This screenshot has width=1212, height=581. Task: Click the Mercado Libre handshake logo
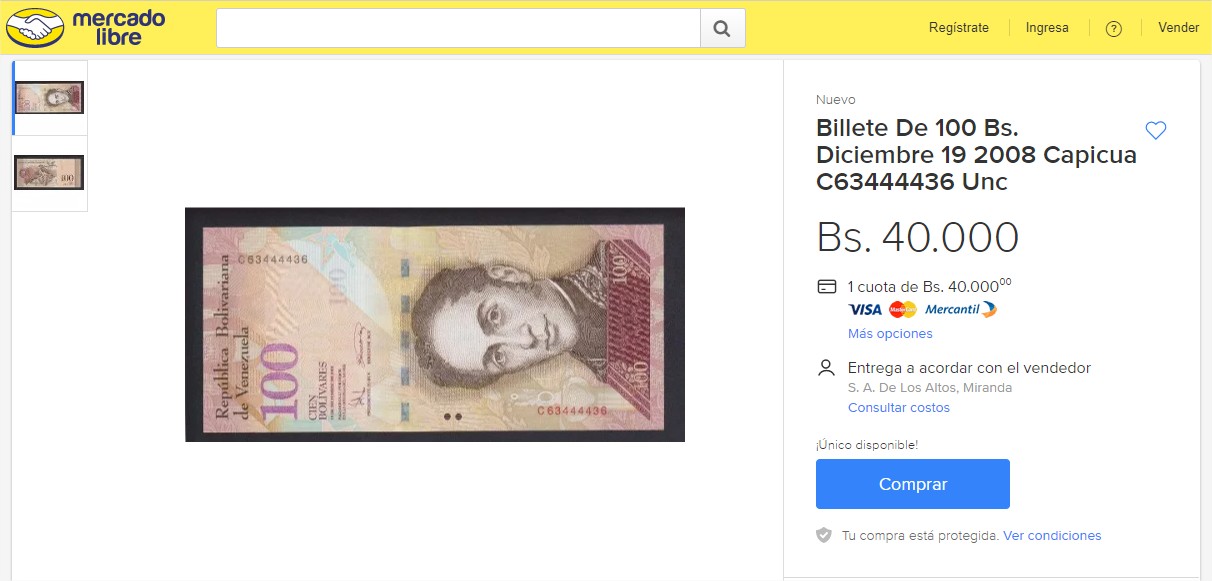[x=36, y=28]
